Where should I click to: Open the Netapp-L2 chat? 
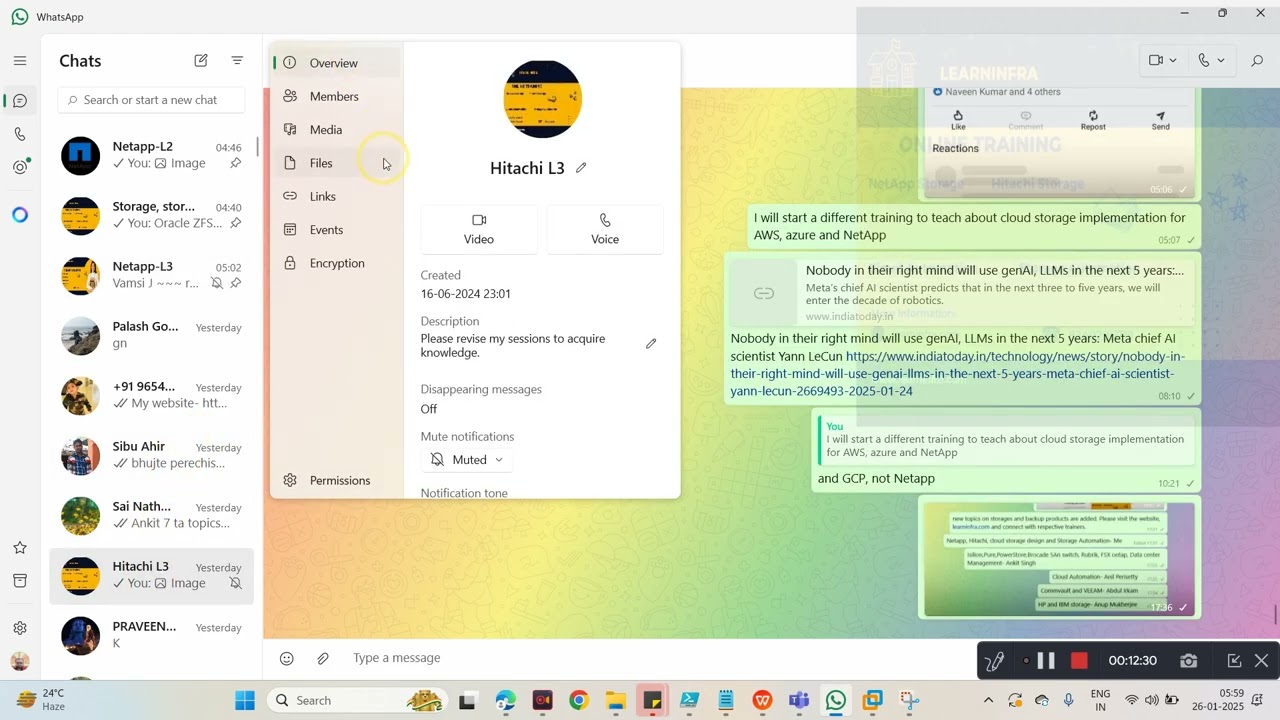coord(152,156)
